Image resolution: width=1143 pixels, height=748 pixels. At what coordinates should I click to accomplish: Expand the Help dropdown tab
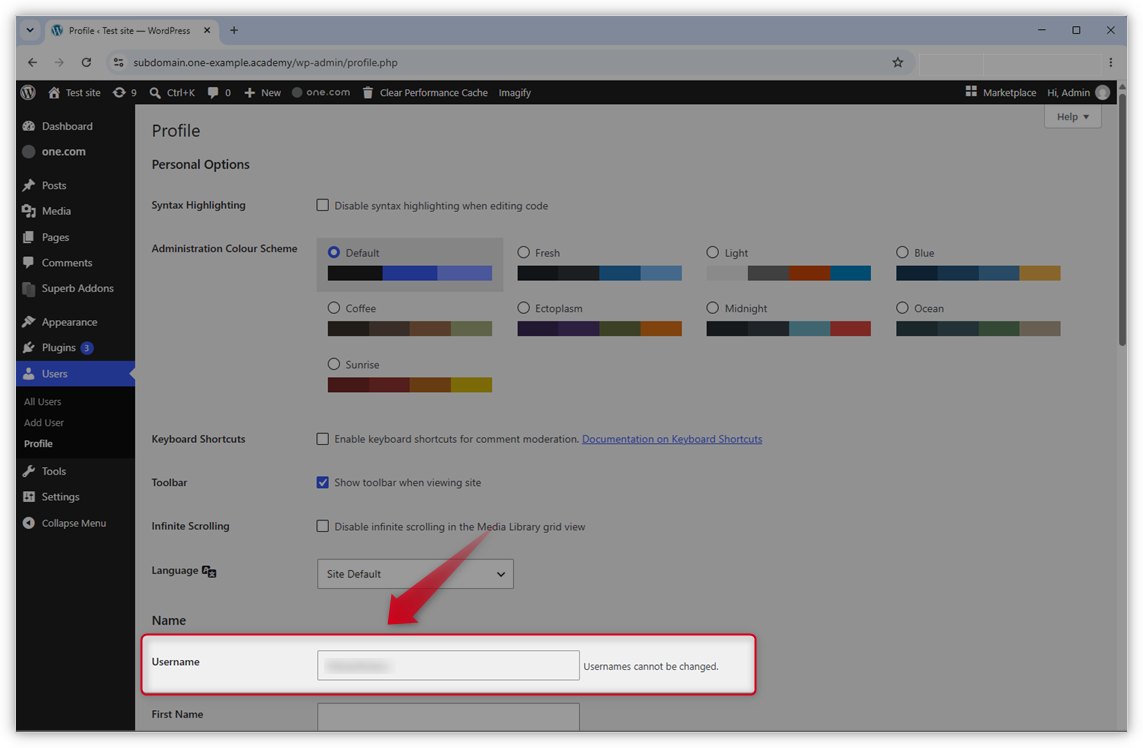tap(1072, 117)
